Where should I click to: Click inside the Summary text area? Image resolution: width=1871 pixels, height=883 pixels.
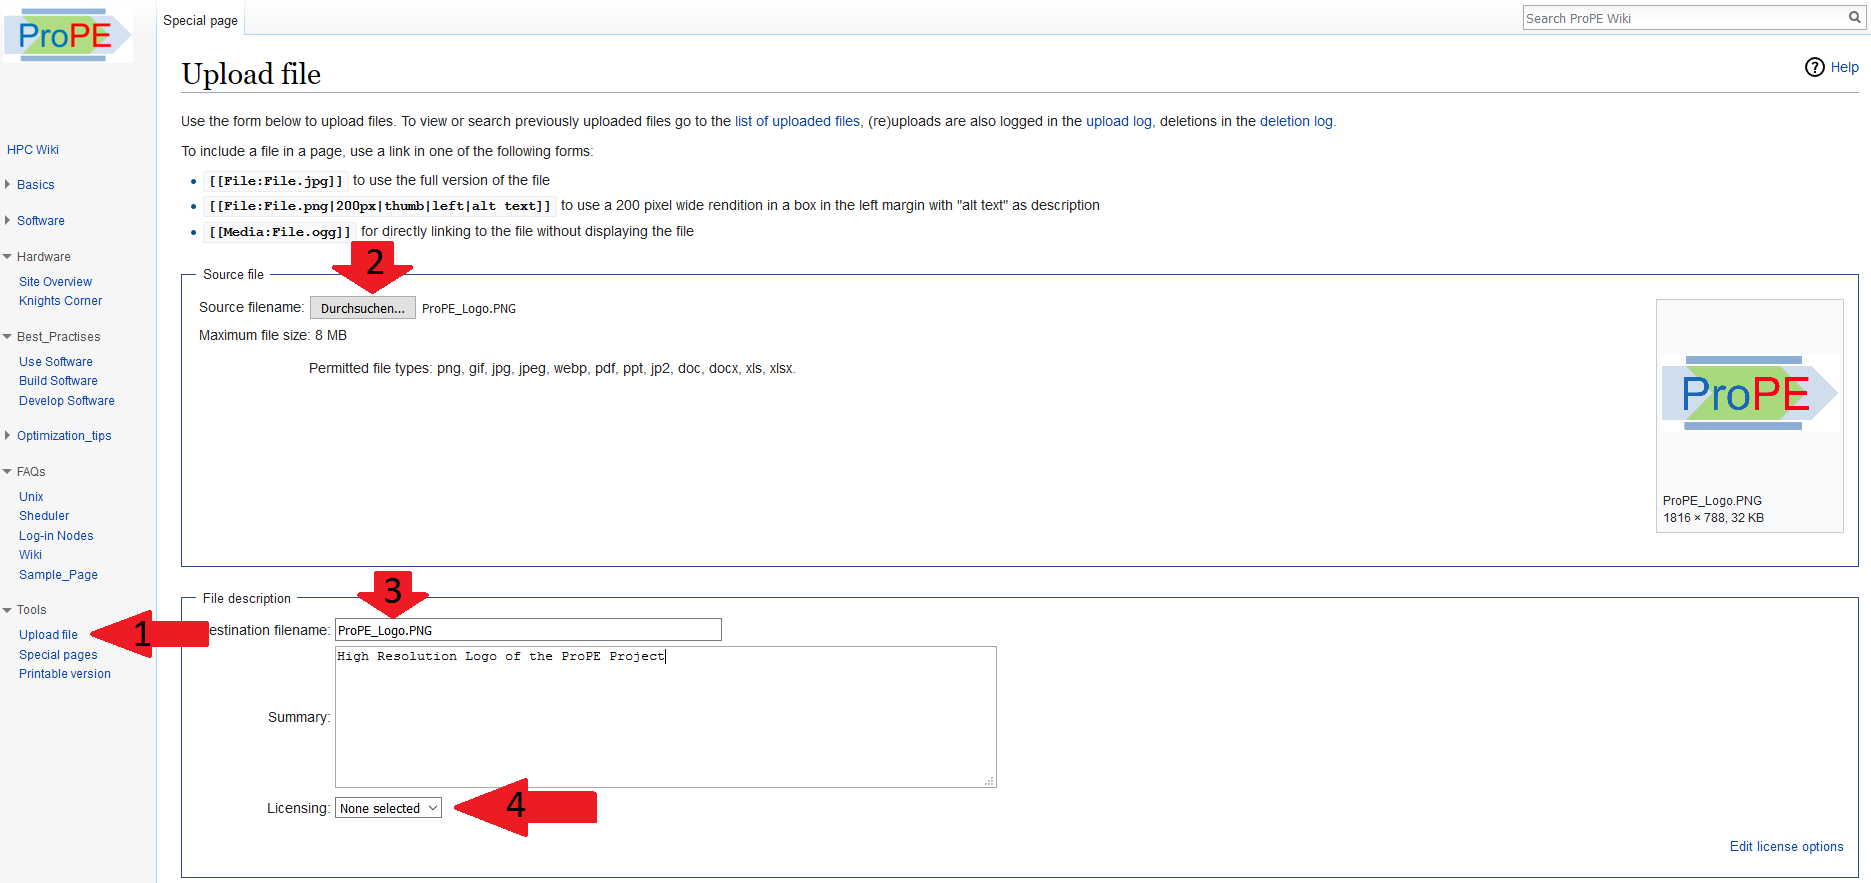[665, 717]
